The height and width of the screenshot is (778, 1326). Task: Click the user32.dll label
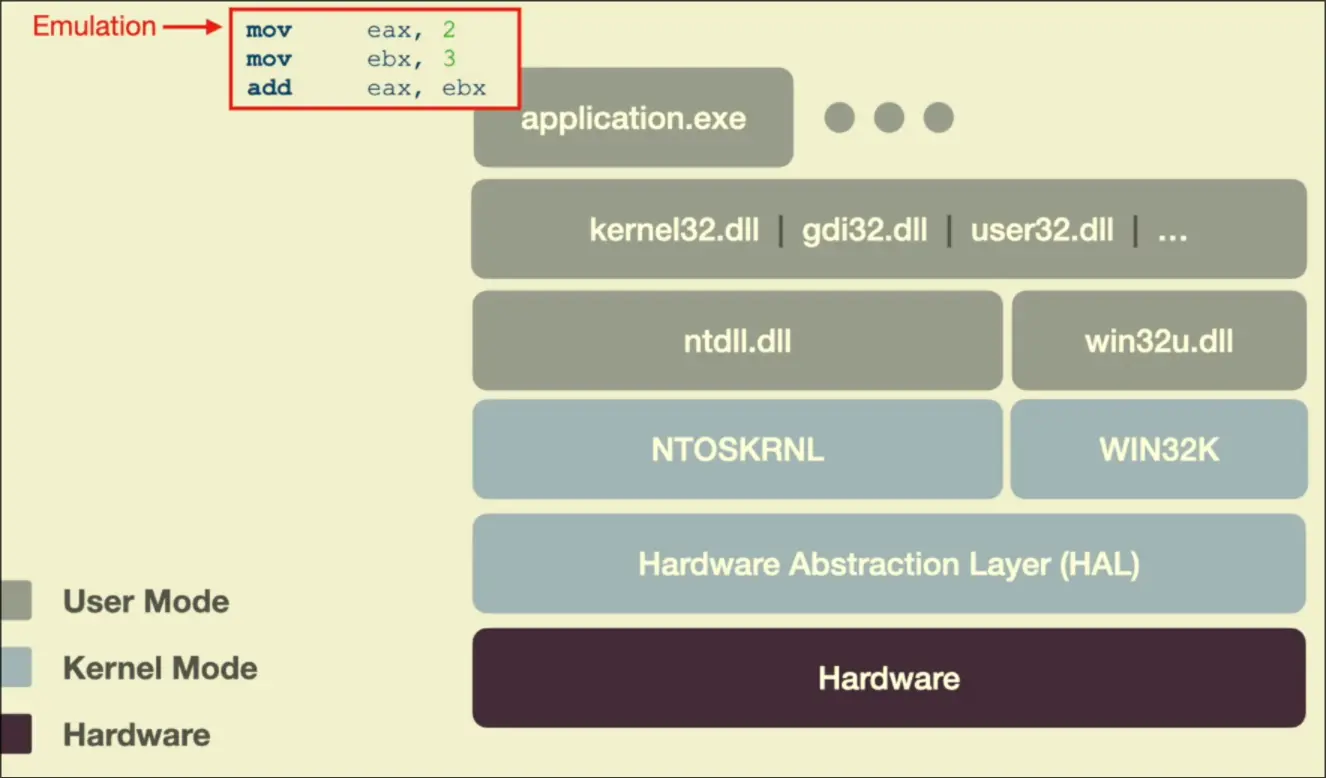1041,230
